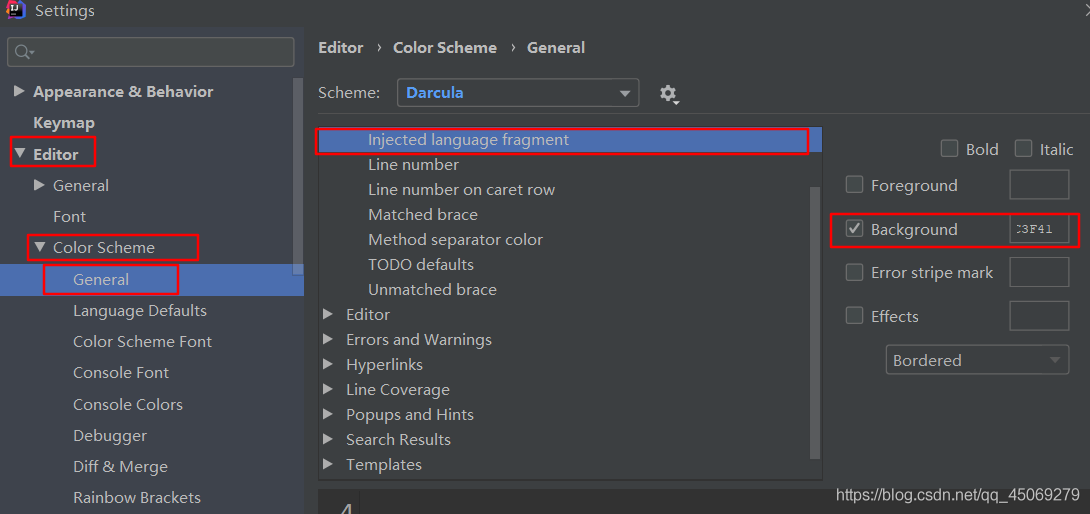The width and height of the screenshot is (1090, 514).
Task: Expand Errors and Warnings group
Action: click(329, 339)
